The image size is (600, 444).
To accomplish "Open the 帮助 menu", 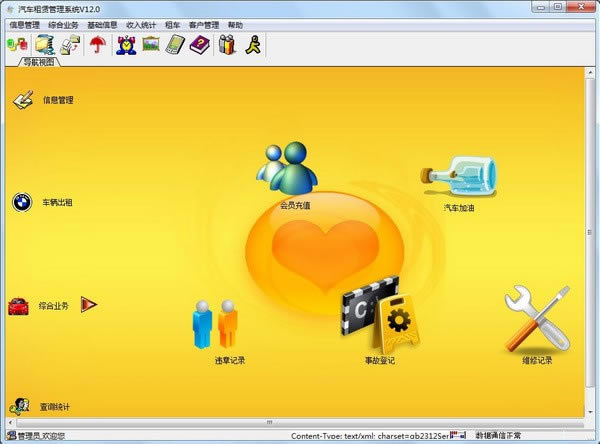I will coord(235,25).
